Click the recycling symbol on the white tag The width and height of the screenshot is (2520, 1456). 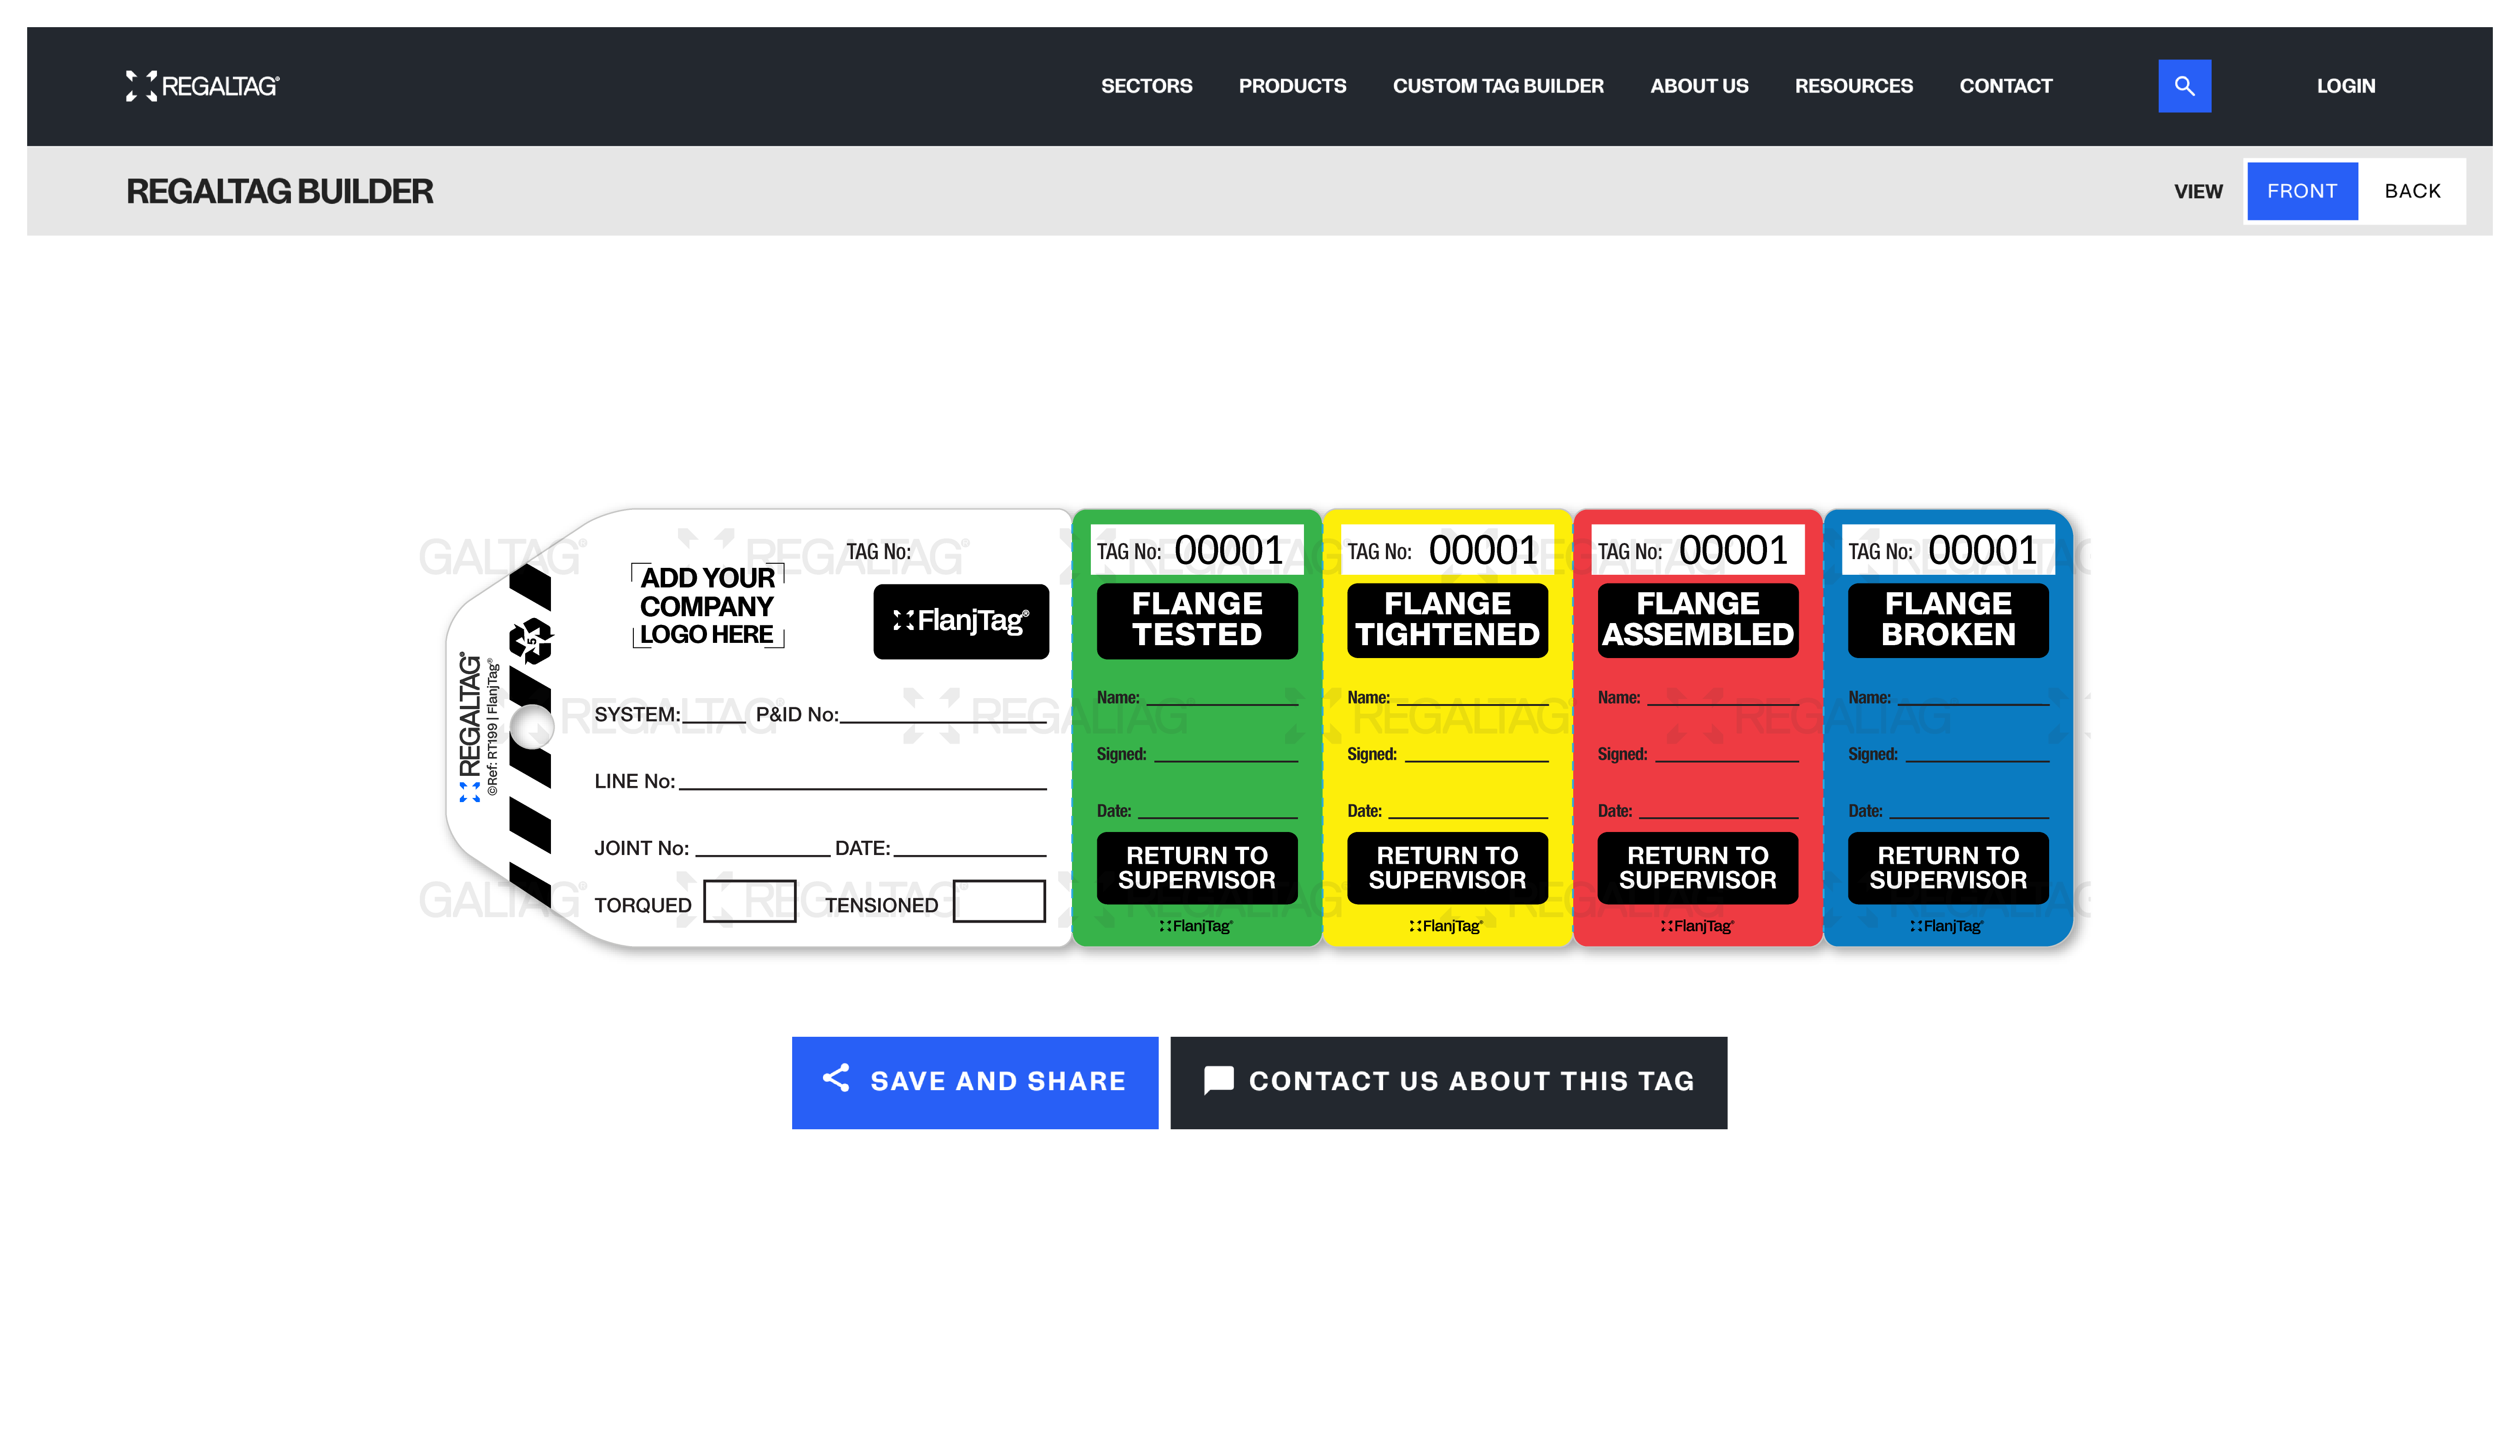531,641
